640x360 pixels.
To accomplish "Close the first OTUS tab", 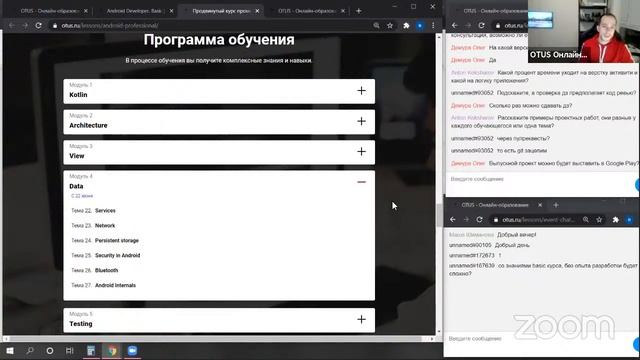I will (86, 11).
